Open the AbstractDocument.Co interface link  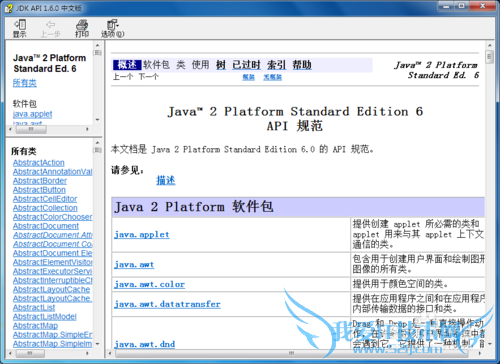[x=52, y=244]
